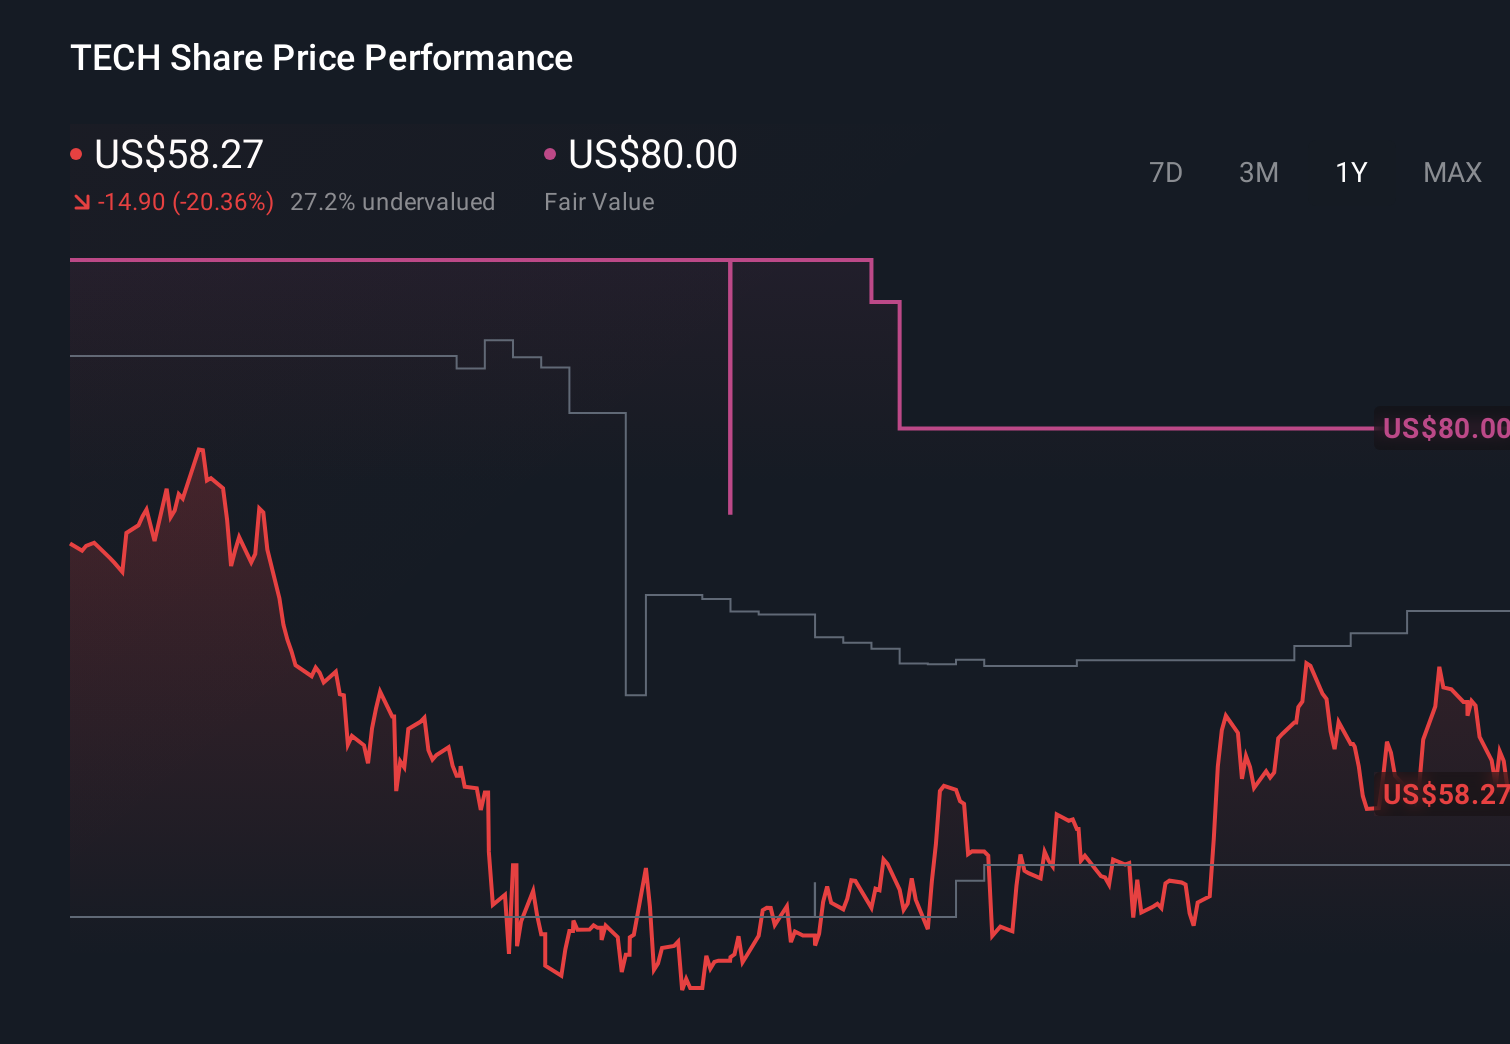Click the TECH Share Price Performance title
Screen dimensions: 1510x1044
(x=321, y=57)
